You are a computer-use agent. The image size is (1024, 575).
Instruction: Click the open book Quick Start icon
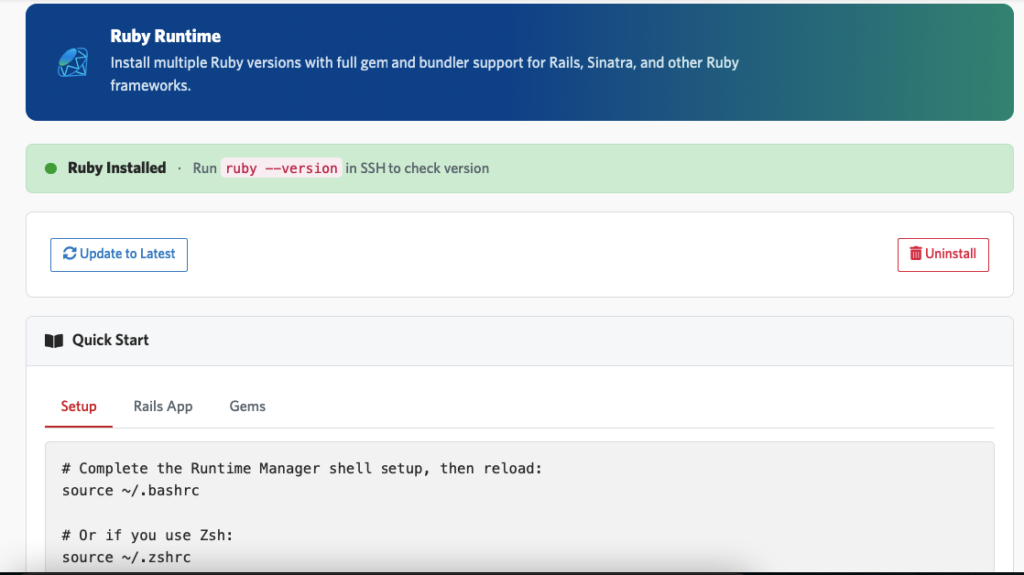point(54,340)
